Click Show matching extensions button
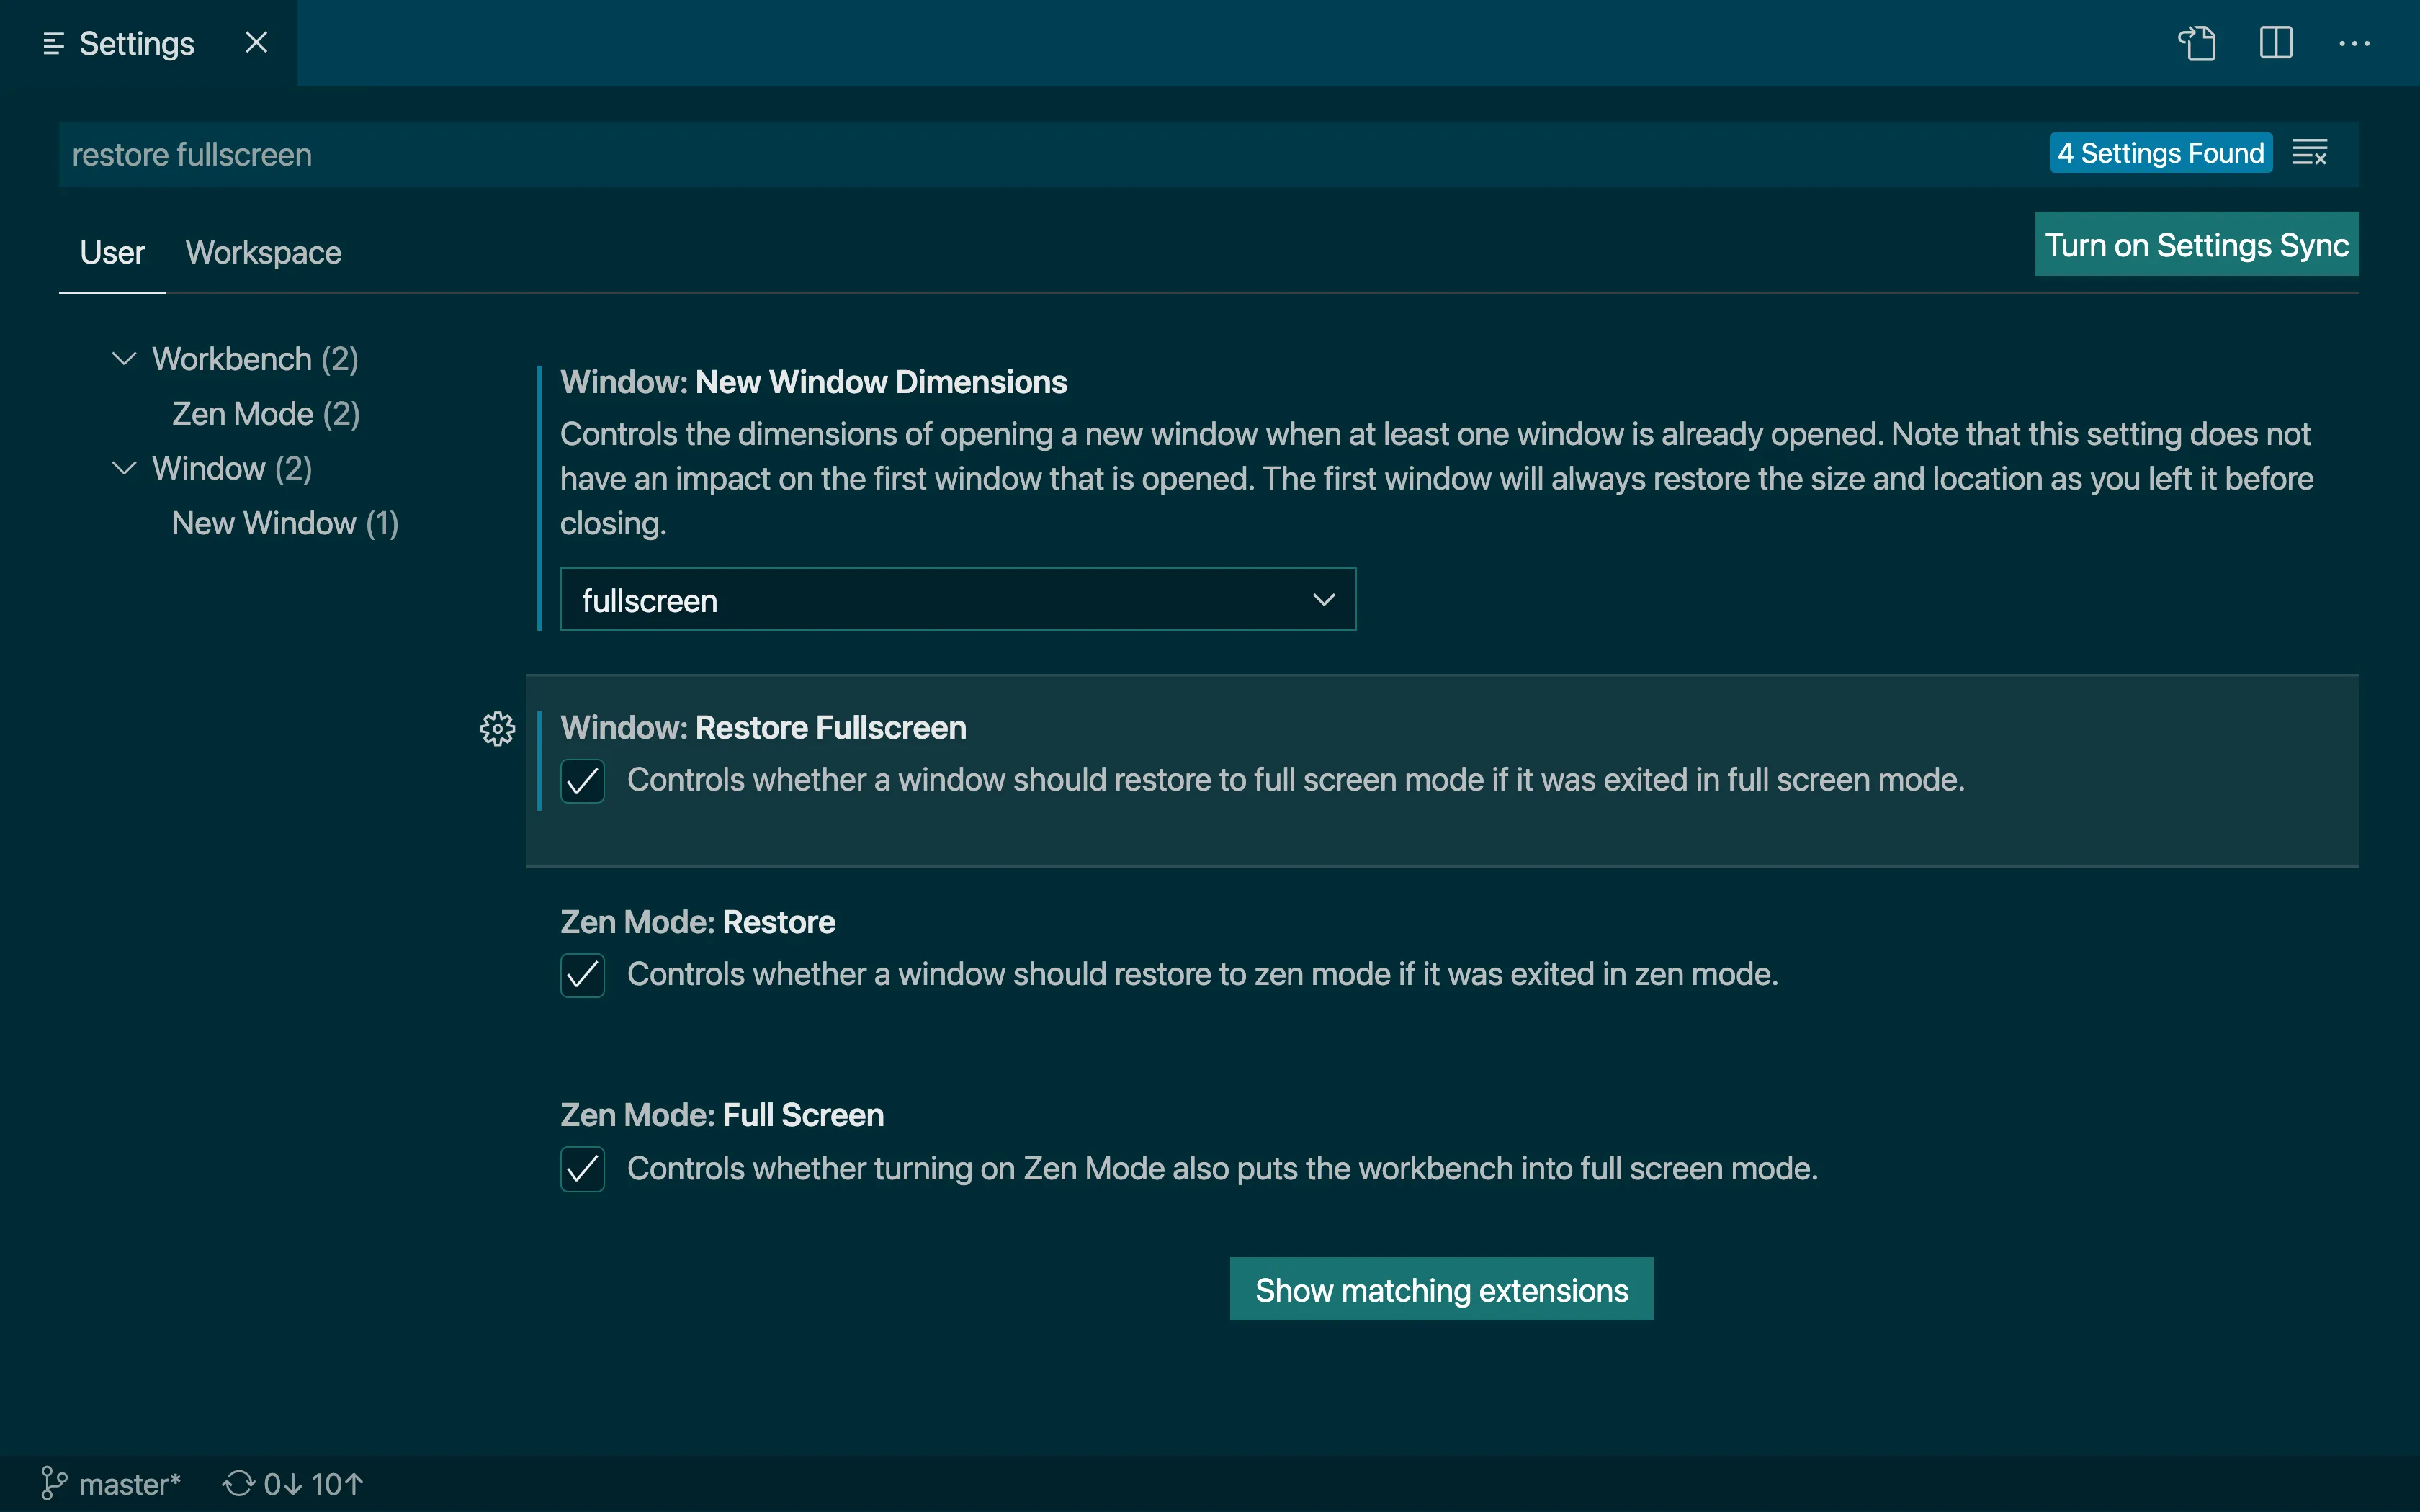The image size is (2420, 1512). point(1440,1290)
